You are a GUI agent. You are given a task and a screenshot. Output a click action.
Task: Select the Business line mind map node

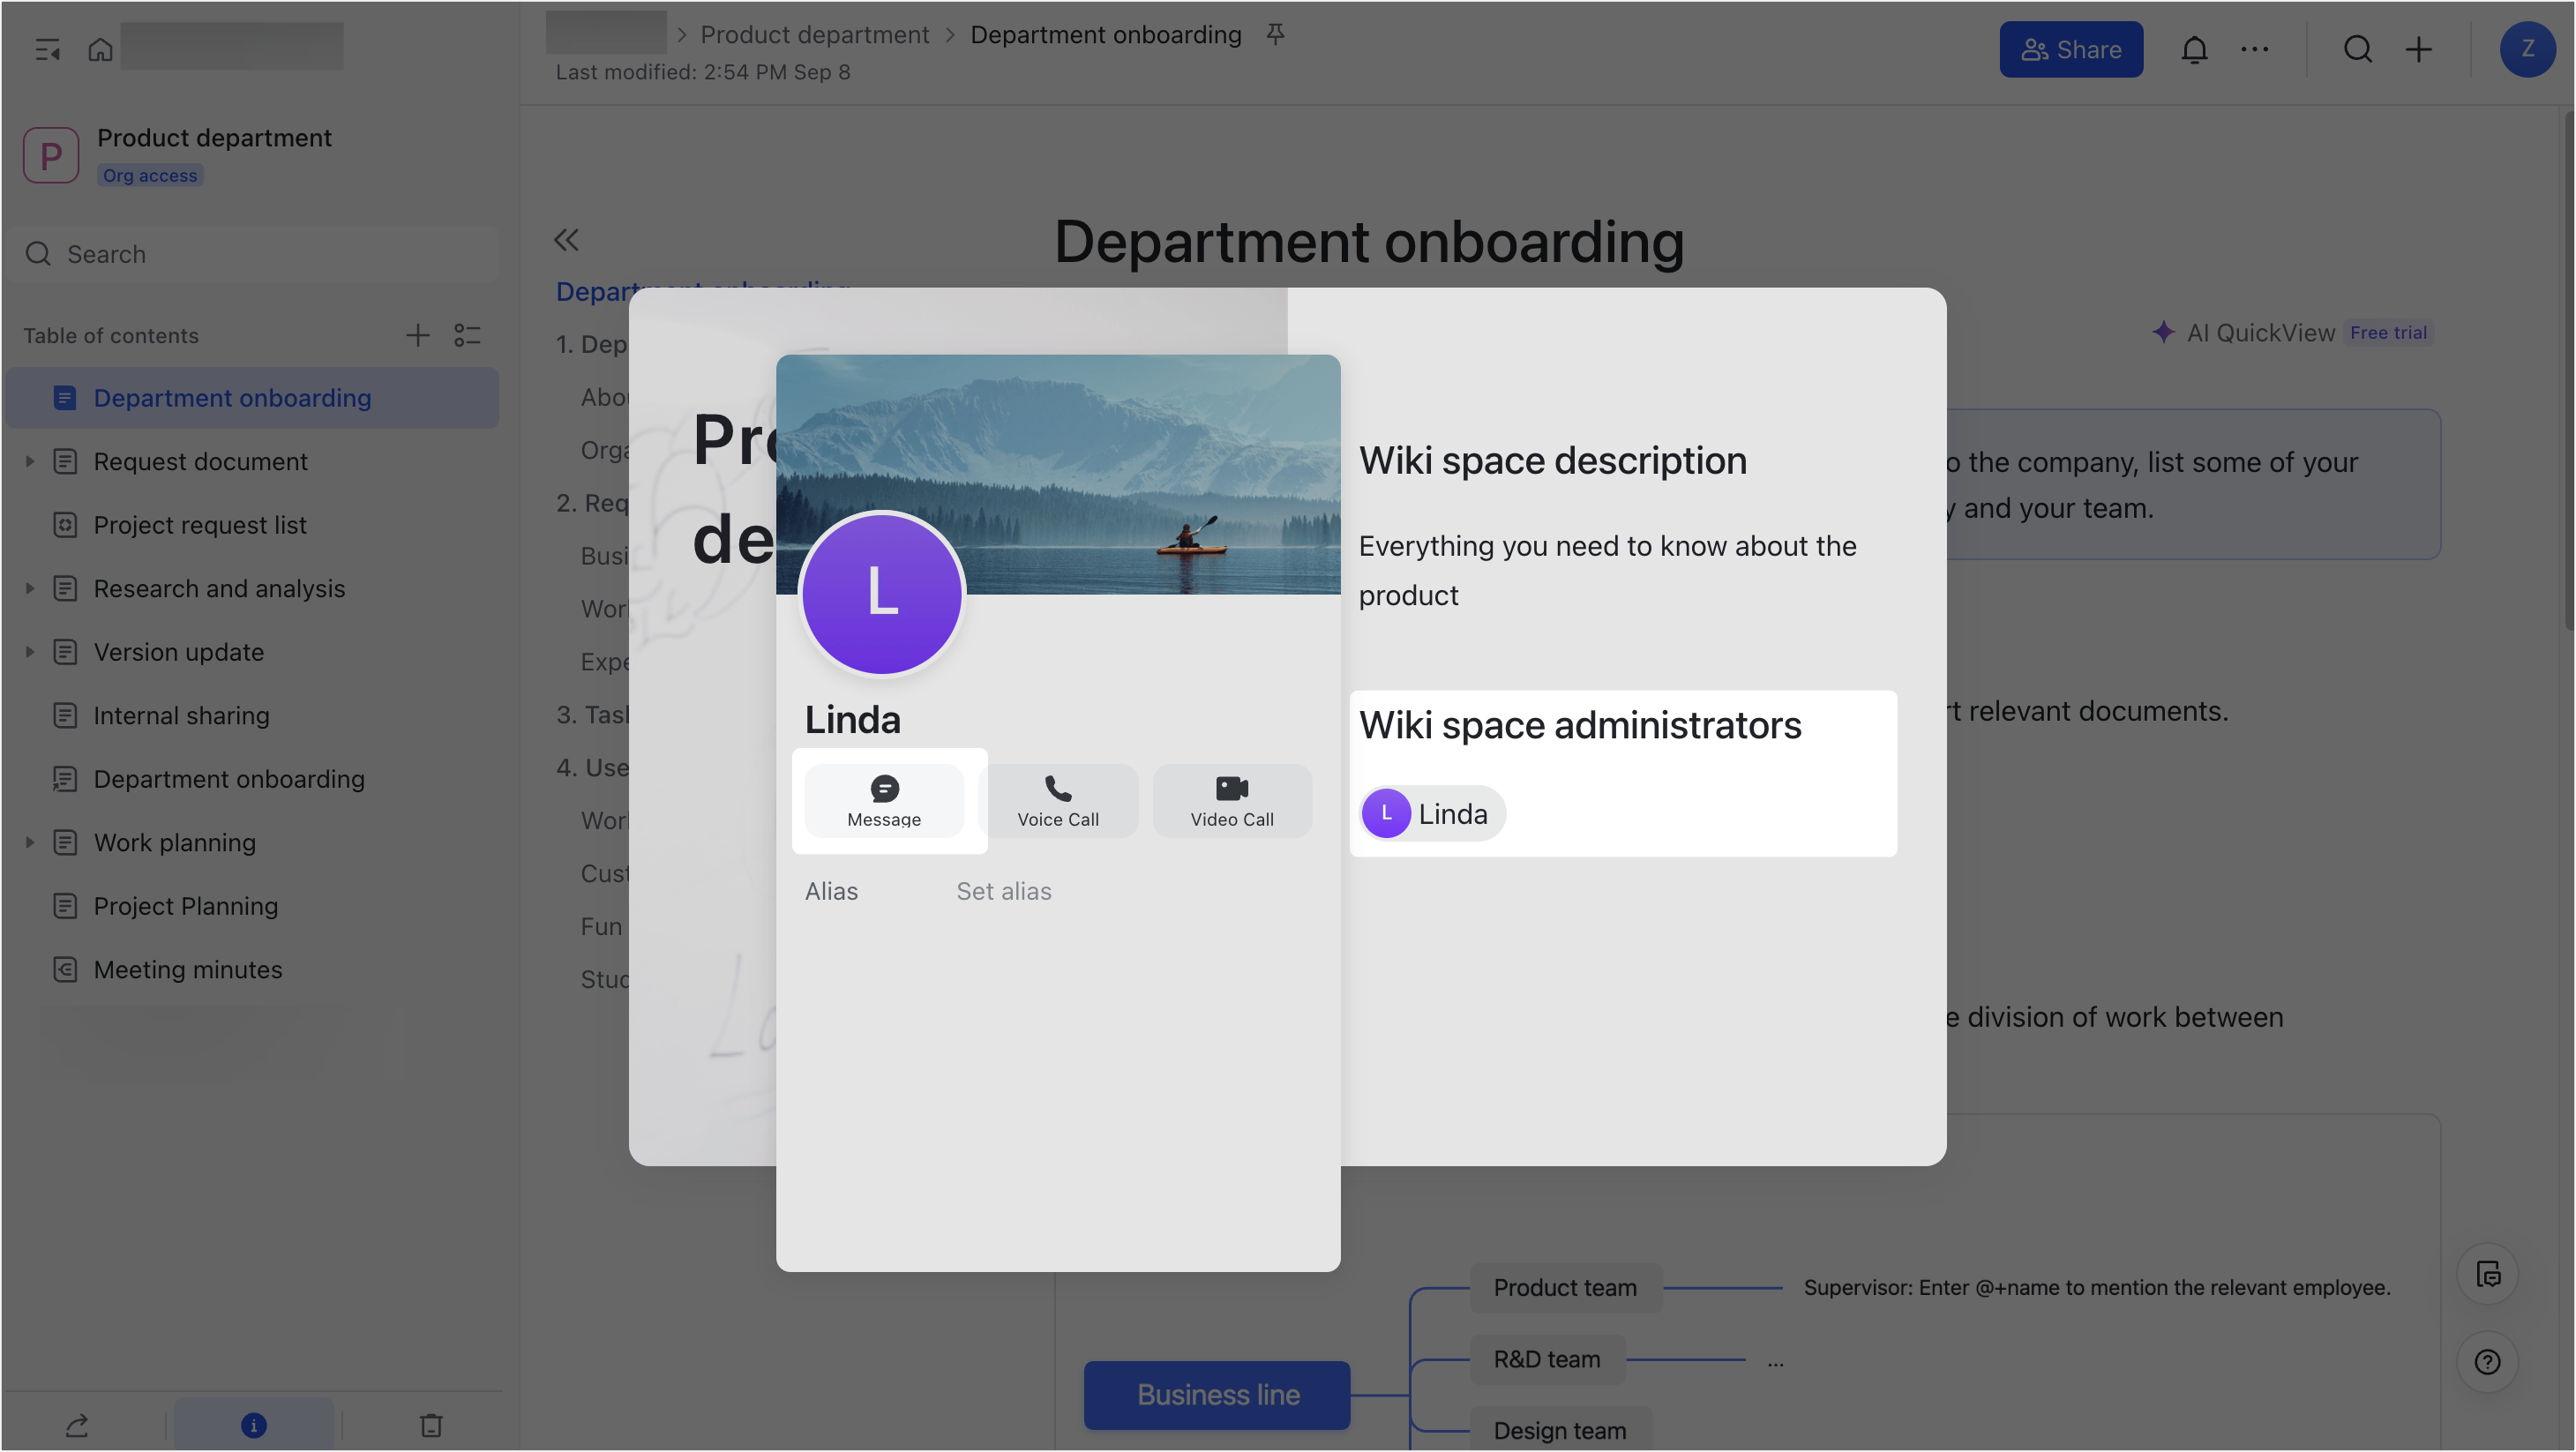[x=1217, y=1395]
